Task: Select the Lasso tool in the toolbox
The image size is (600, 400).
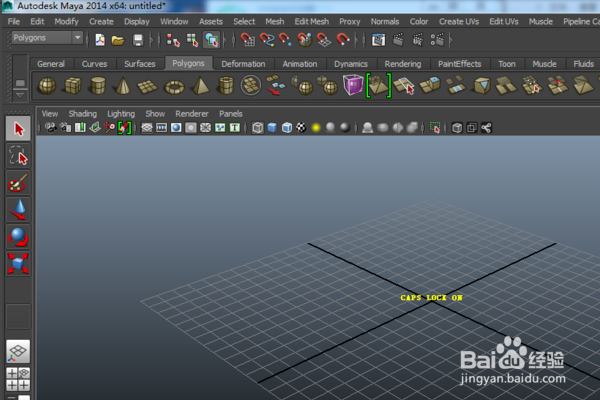Action: pyautogui.click(x=18, y=156)
